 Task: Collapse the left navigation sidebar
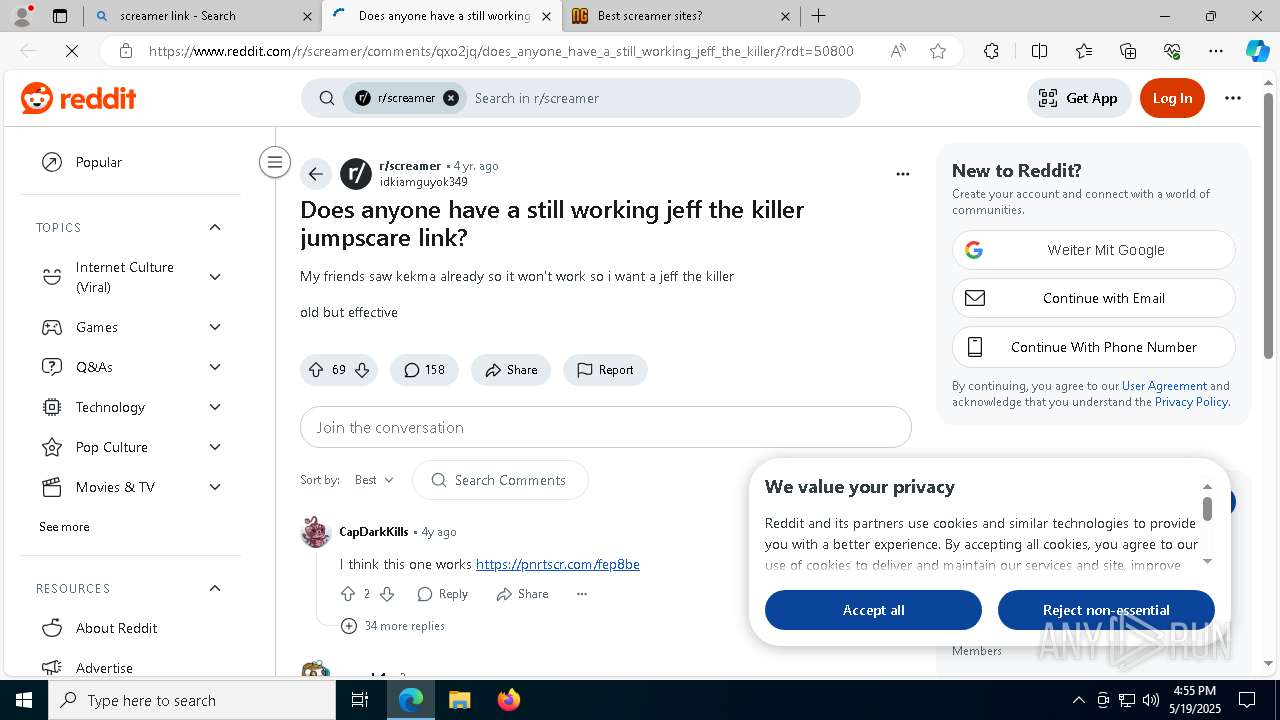(275, 162)
